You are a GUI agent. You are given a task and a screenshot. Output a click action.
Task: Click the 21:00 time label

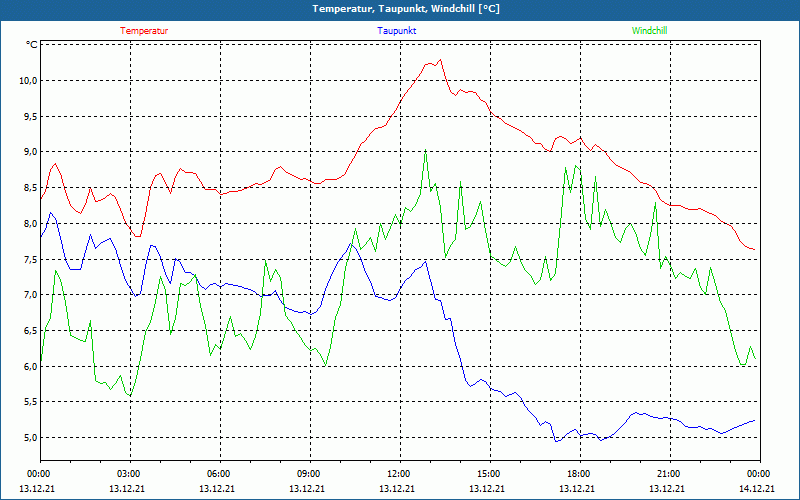pos(670,473)
